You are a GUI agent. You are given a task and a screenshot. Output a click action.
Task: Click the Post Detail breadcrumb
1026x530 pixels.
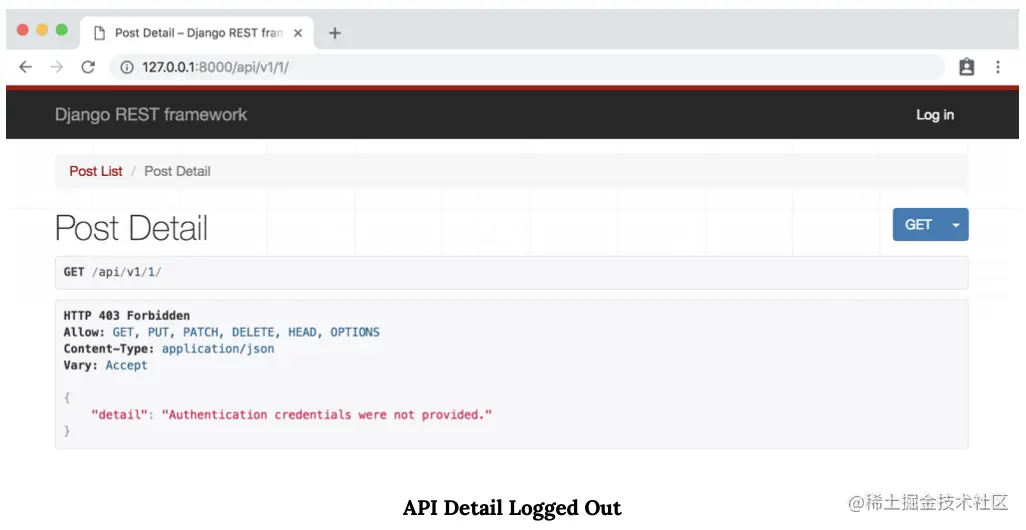(177, 171)
